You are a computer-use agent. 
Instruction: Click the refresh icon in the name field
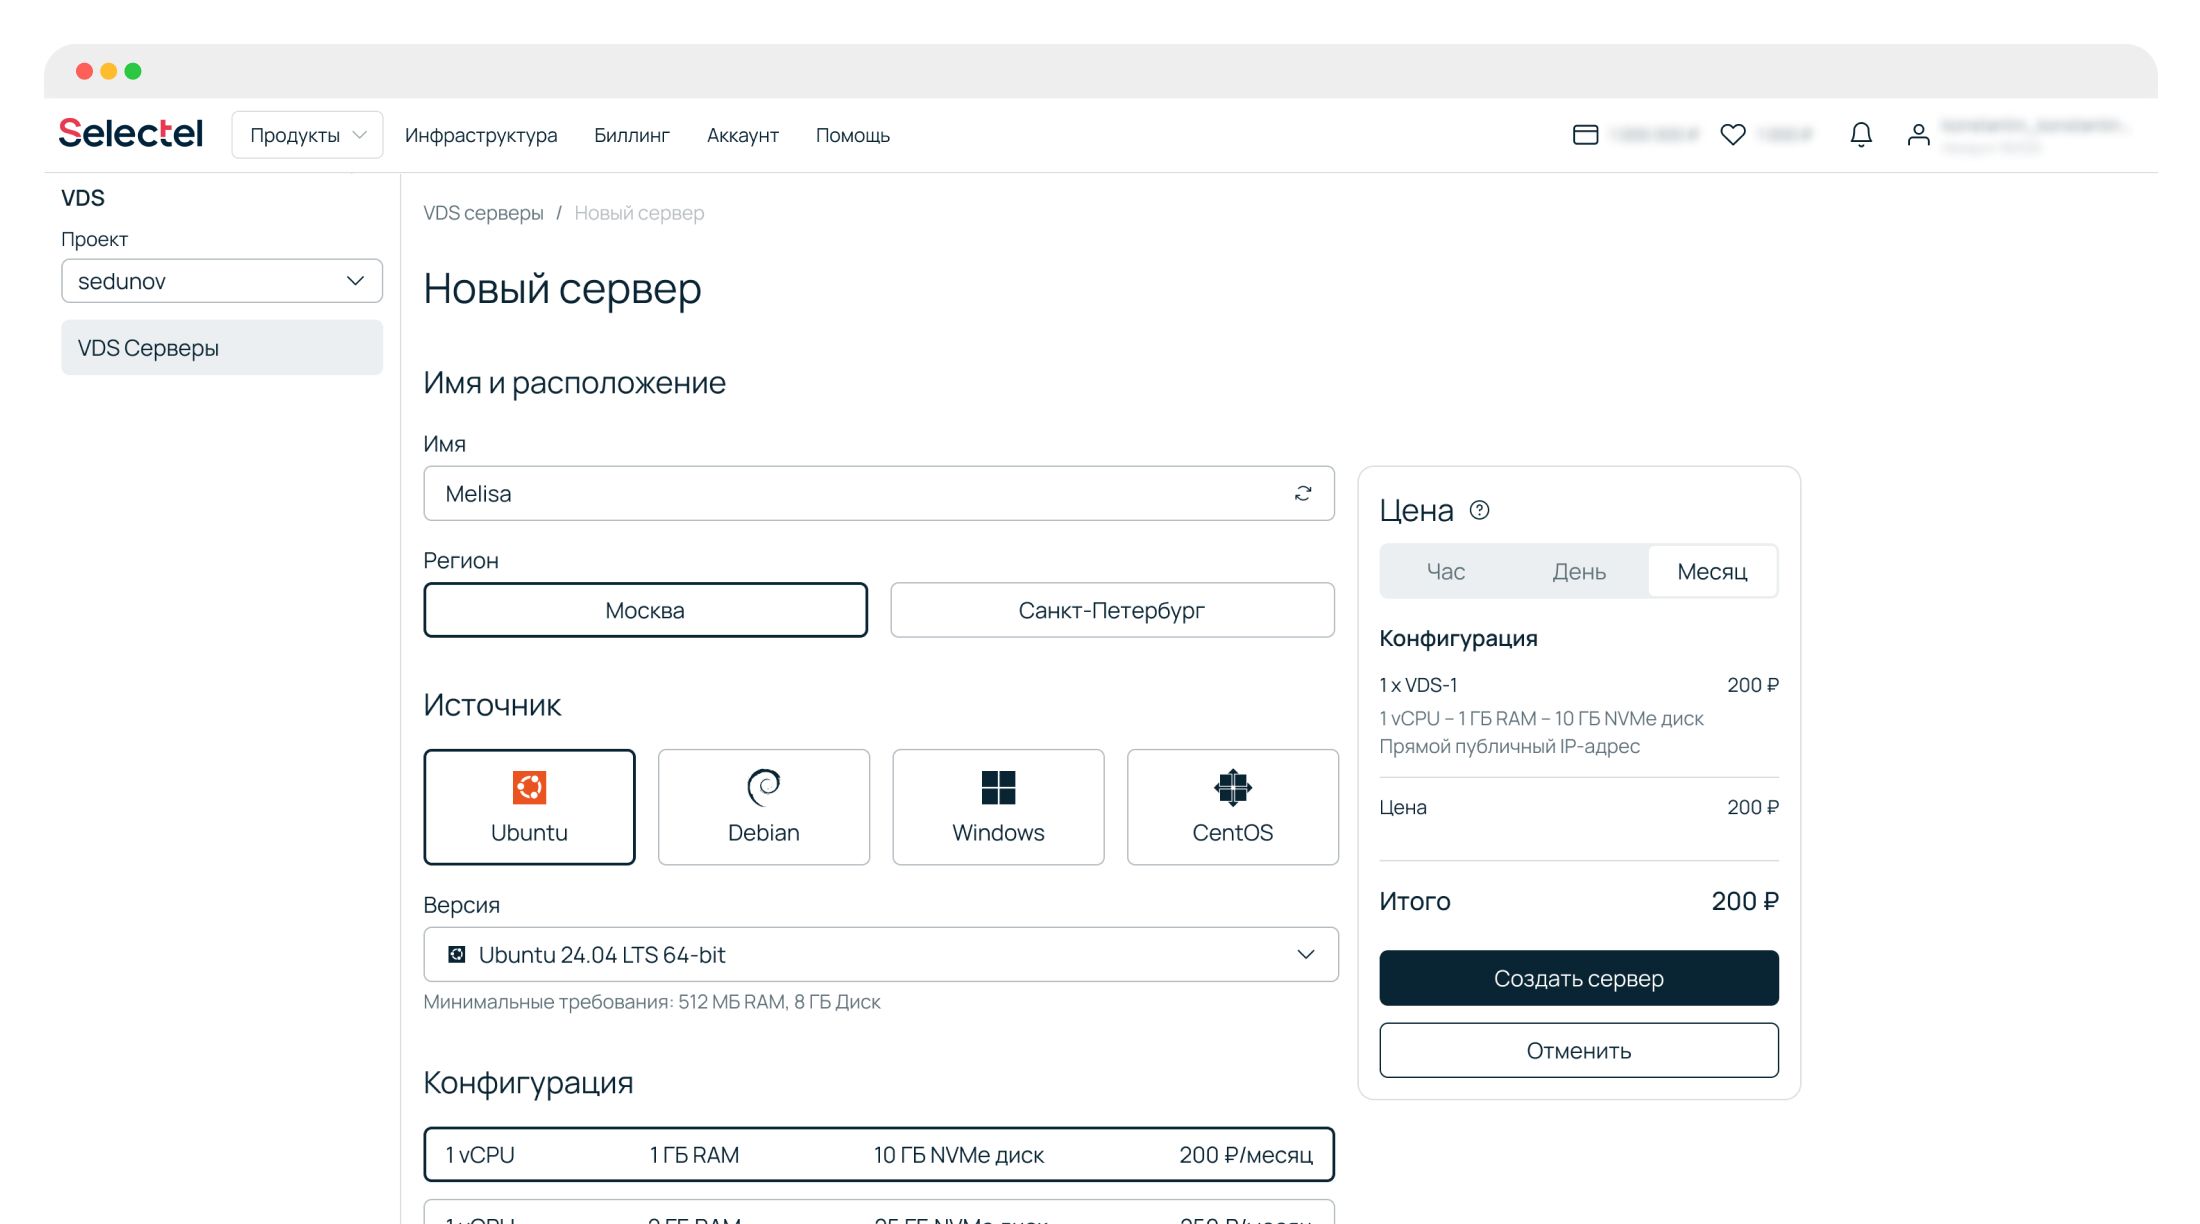(x=1303, y=493)
